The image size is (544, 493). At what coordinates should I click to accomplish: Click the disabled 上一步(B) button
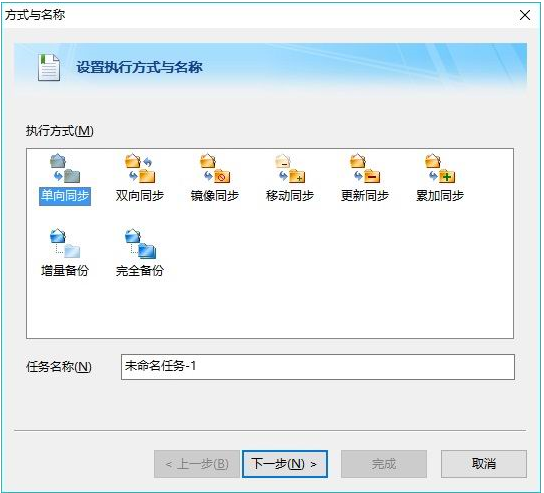(x=197, y=464)
